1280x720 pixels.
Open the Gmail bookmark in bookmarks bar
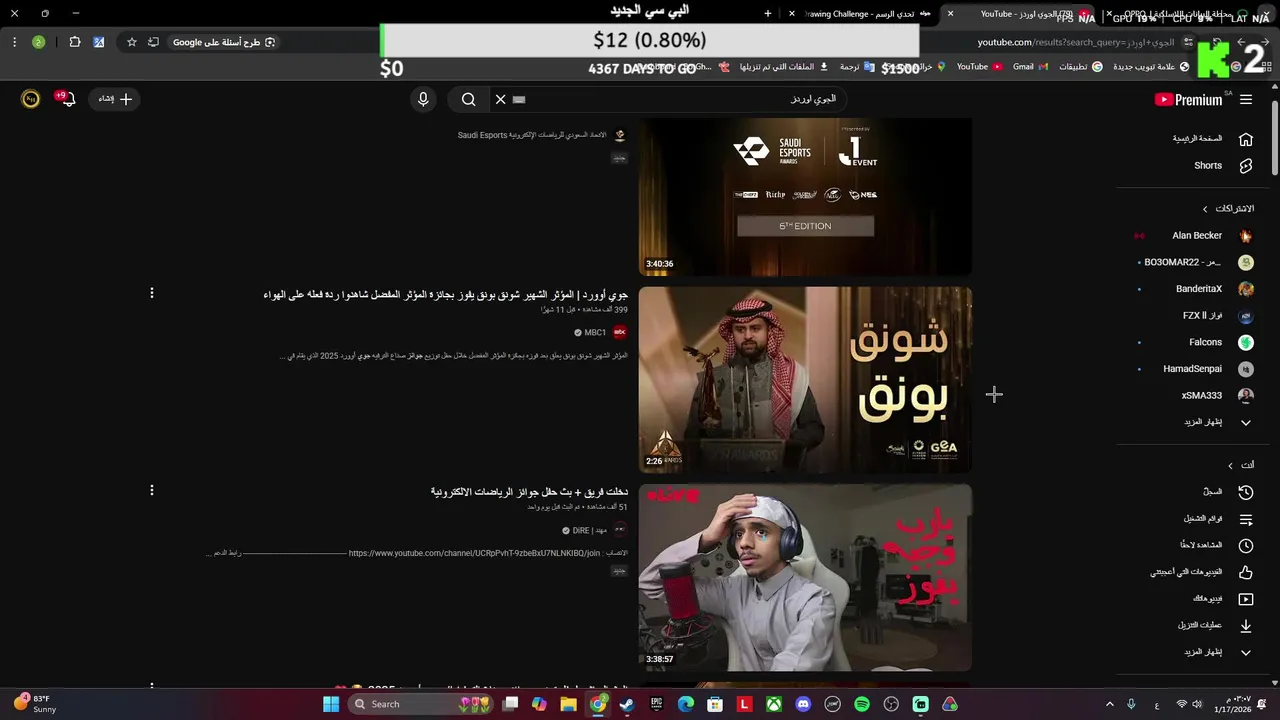click(1030, 67)
